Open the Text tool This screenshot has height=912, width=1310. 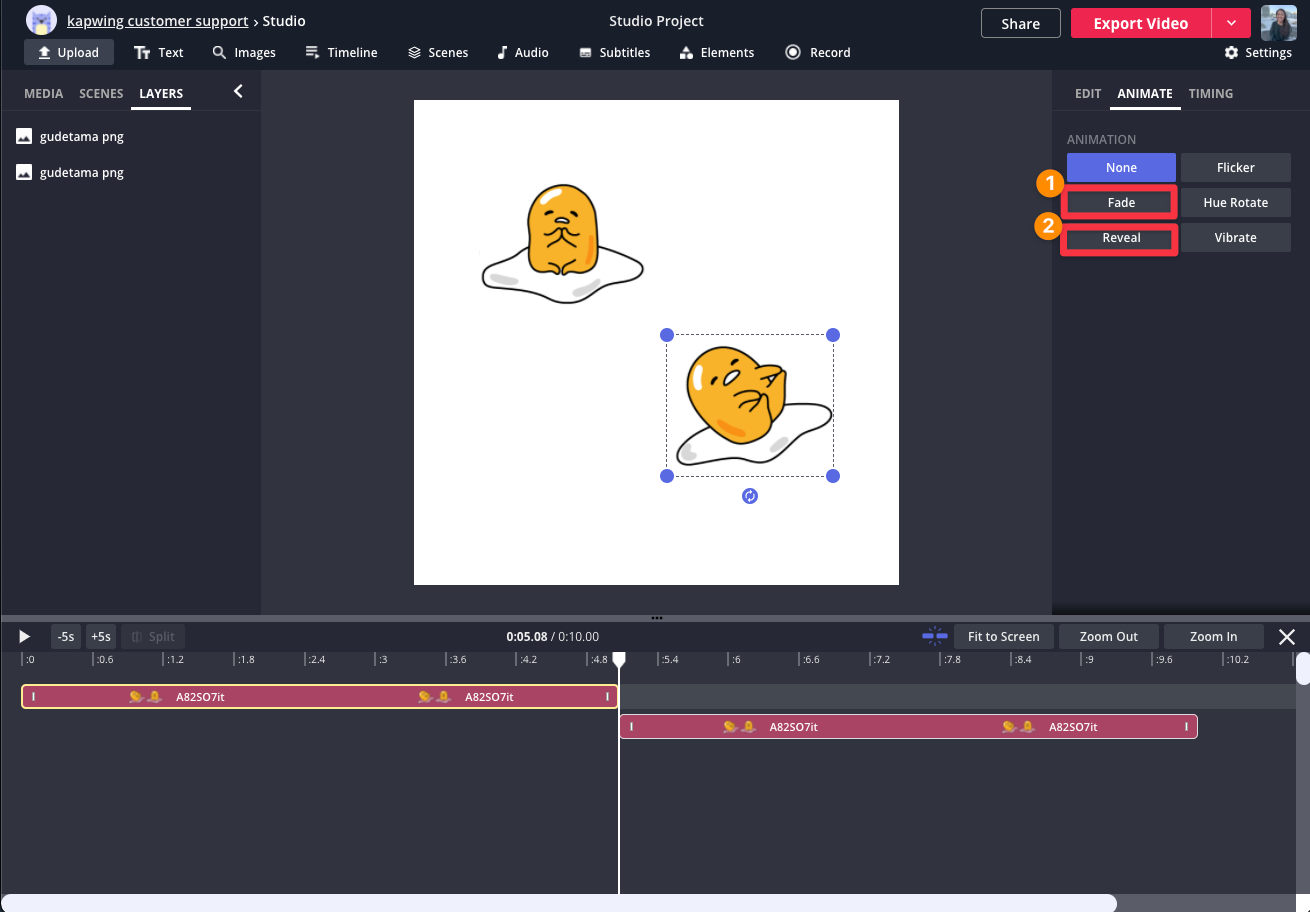pos(159,52)
